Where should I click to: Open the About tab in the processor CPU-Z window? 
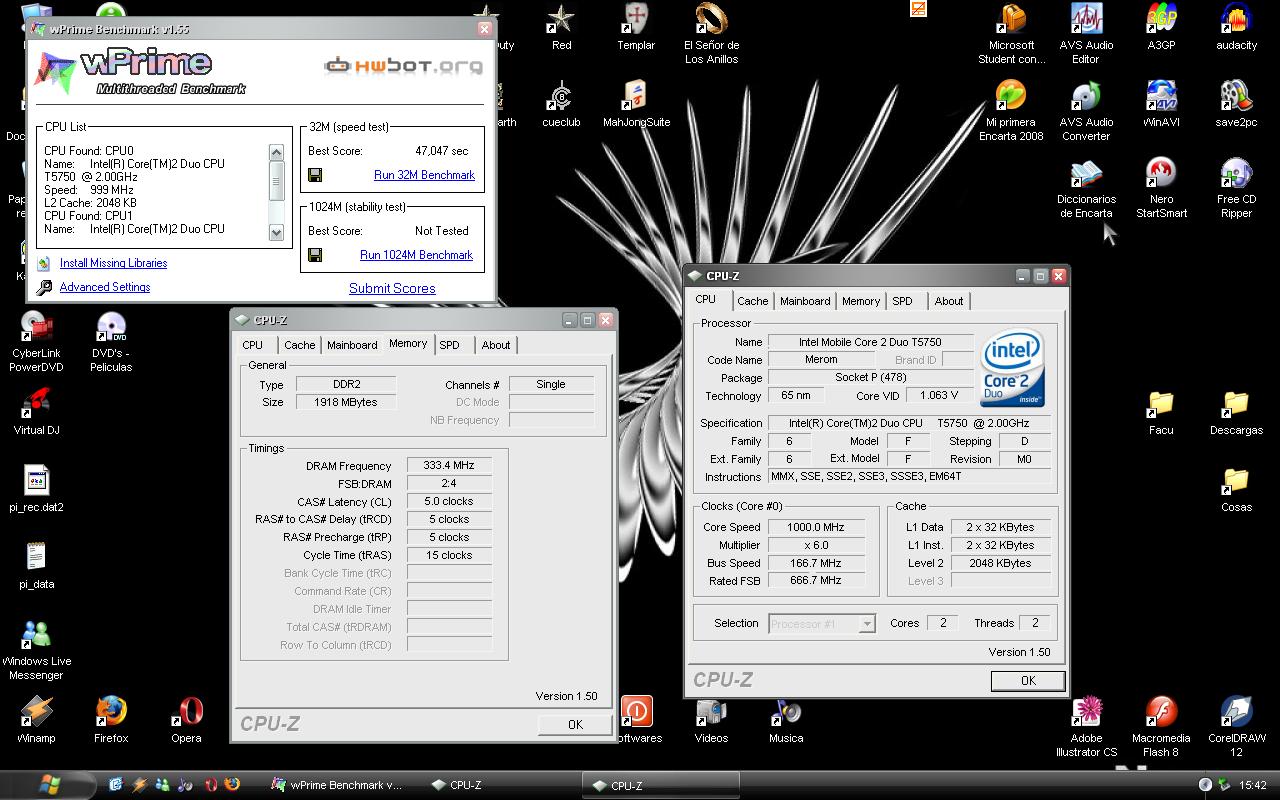[949, 301]
